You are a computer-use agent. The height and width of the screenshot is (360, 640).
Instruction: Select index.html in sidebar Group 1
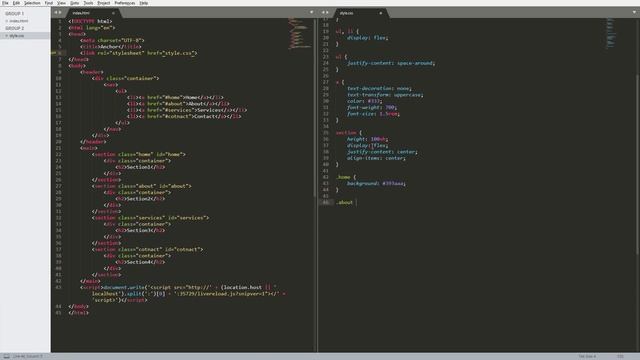click(x=19, y=21)
